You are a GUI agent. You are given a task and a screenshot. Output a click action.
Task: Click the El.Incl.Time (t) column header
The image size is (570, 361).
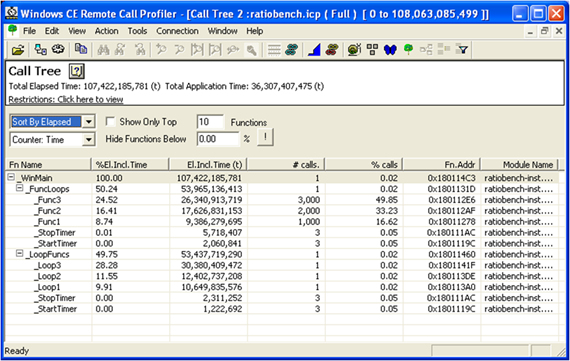pos(208,165)
